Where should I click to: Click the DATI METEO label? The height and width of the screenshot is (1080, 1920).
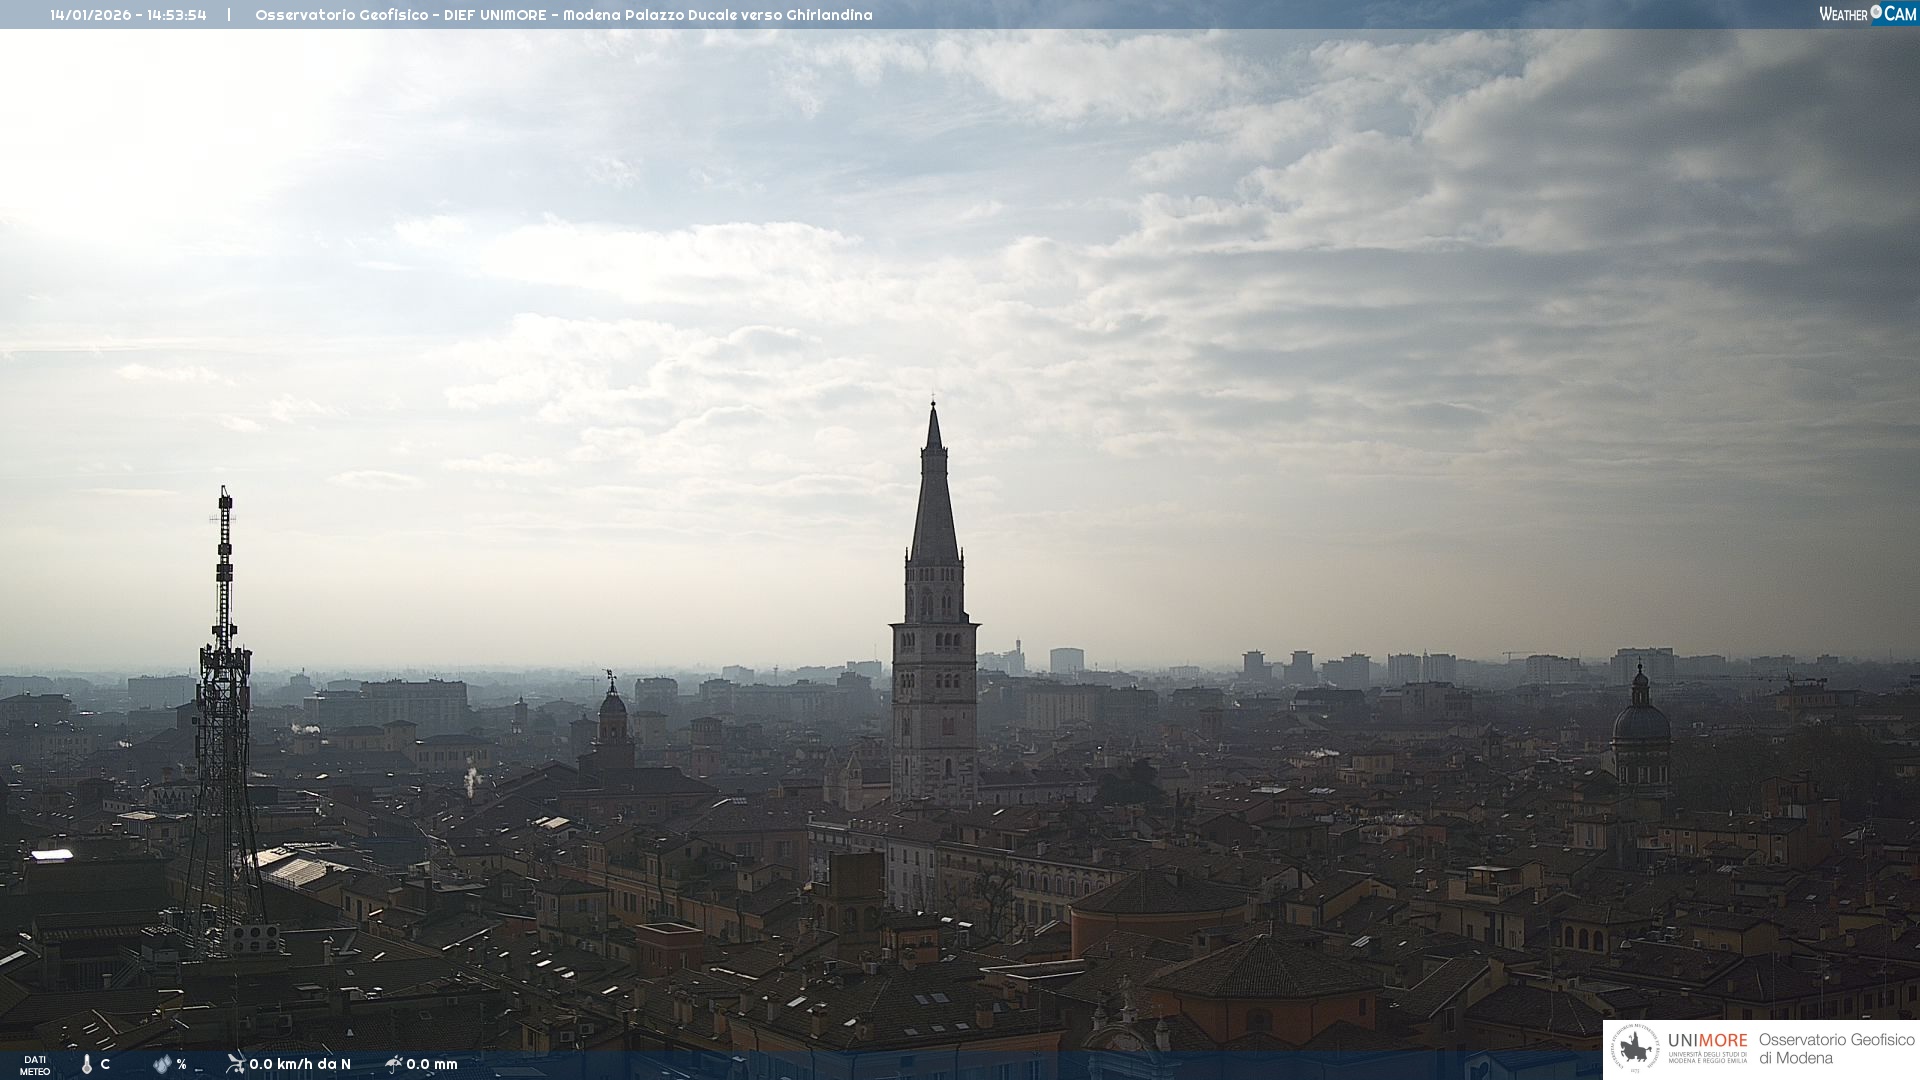(35, 1065)
